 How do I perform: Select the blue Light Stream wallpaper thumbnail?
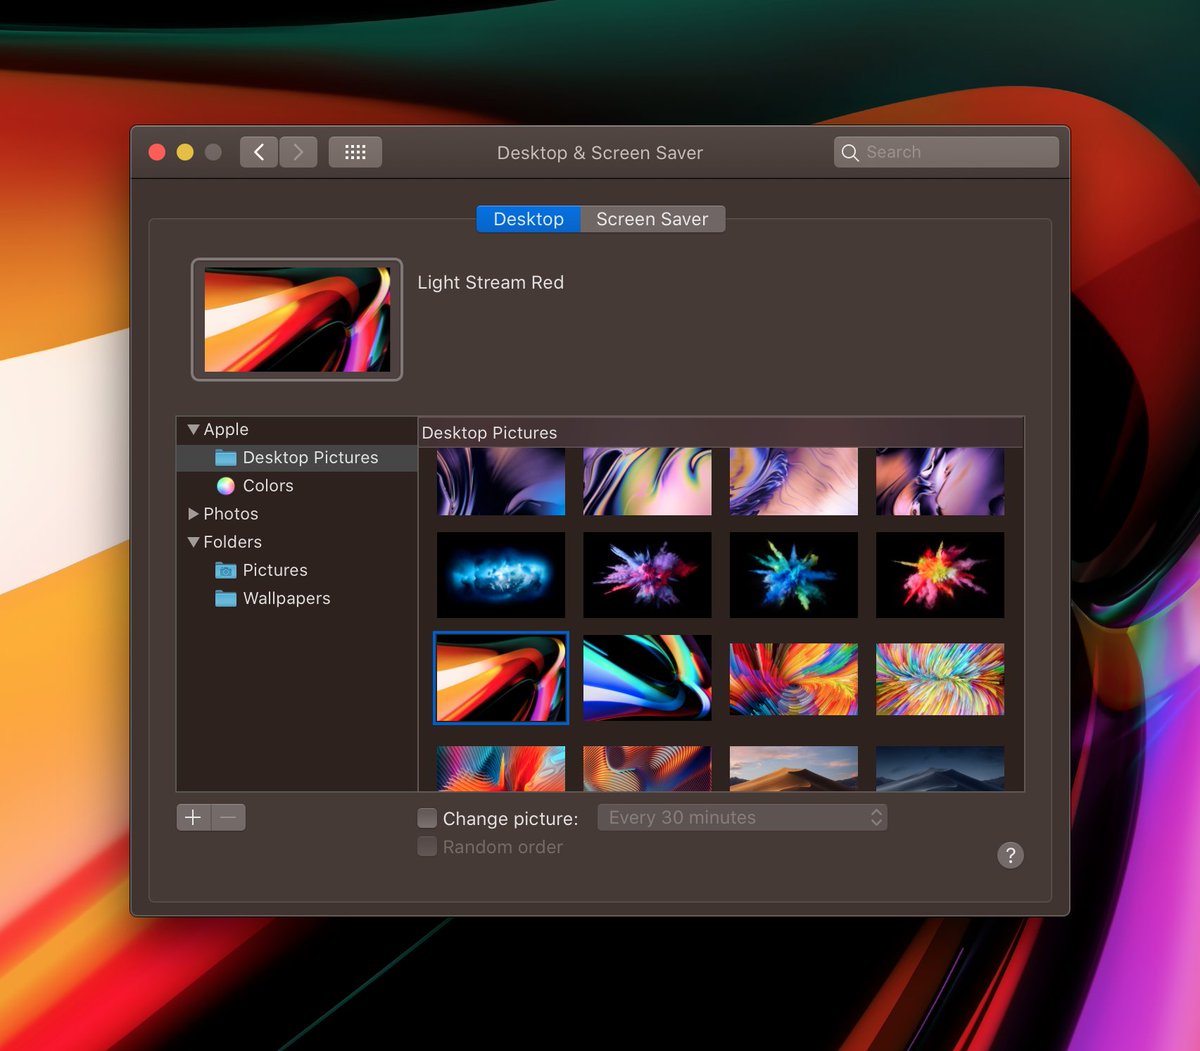point(647,678)
